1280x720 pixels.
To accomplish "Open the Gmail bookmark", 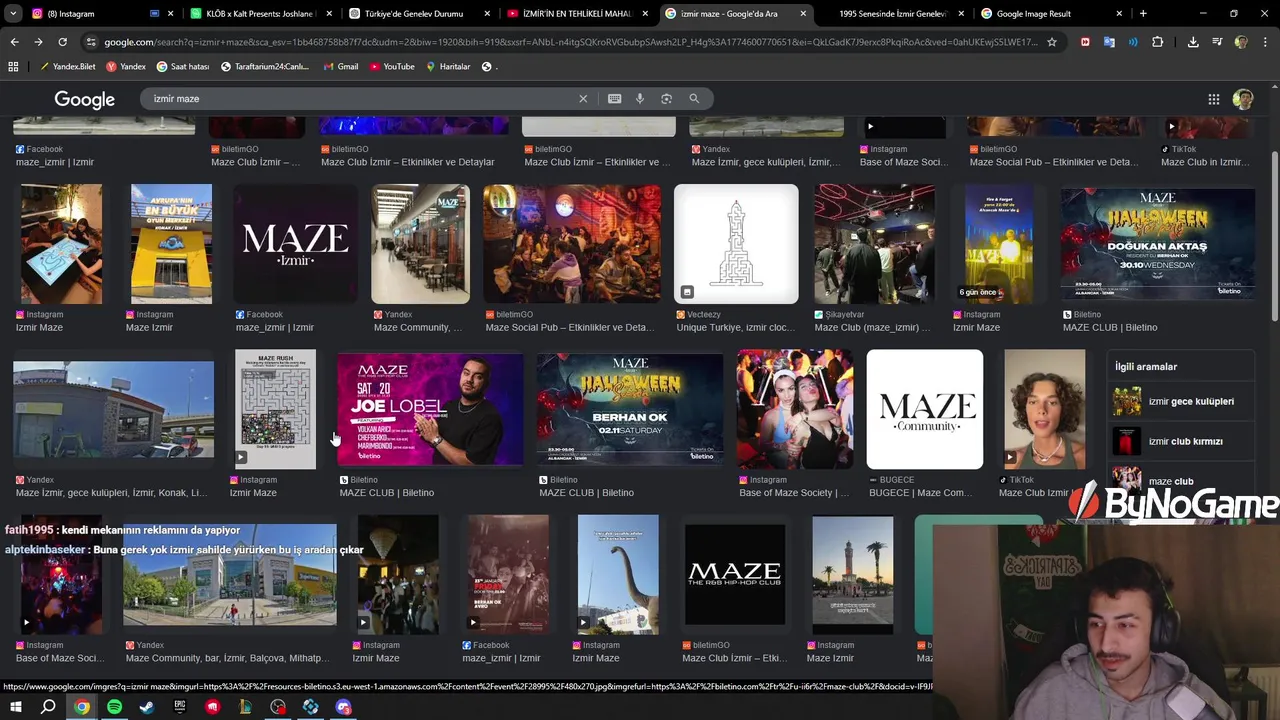I will 340,66.
